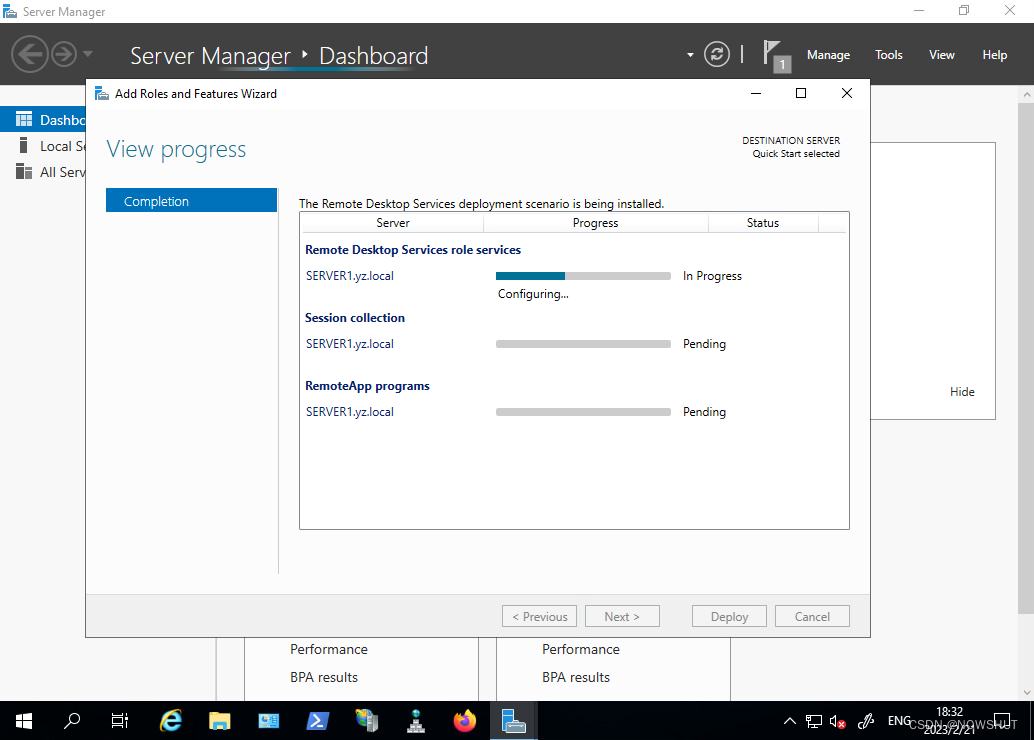The height and width of the screenshot is (740, 1034).
Task: Select All Servers in sidebar
Action: [44, 171]
